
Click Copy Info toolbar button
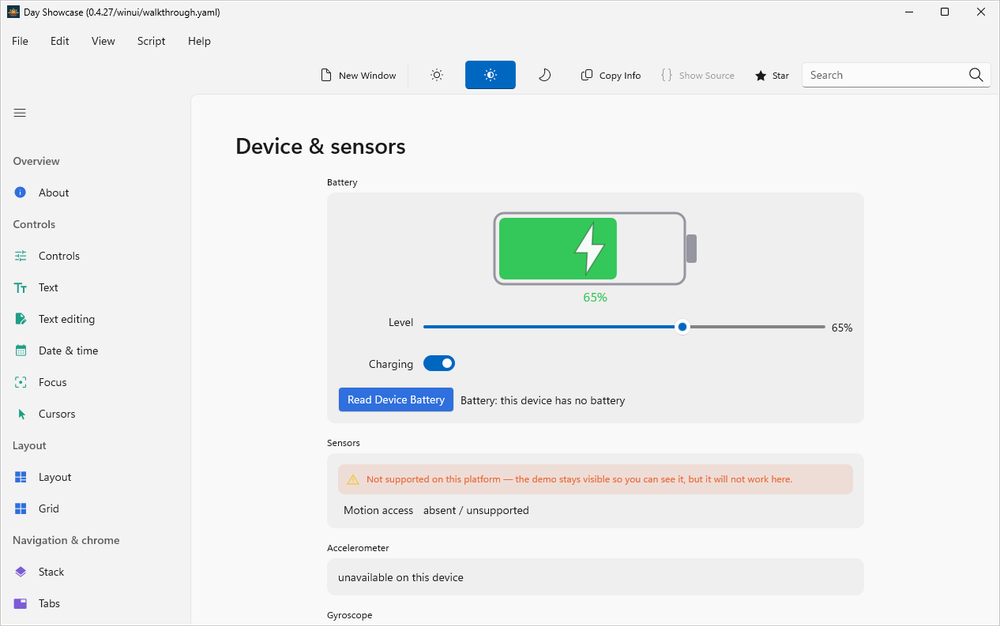point(610,75)
